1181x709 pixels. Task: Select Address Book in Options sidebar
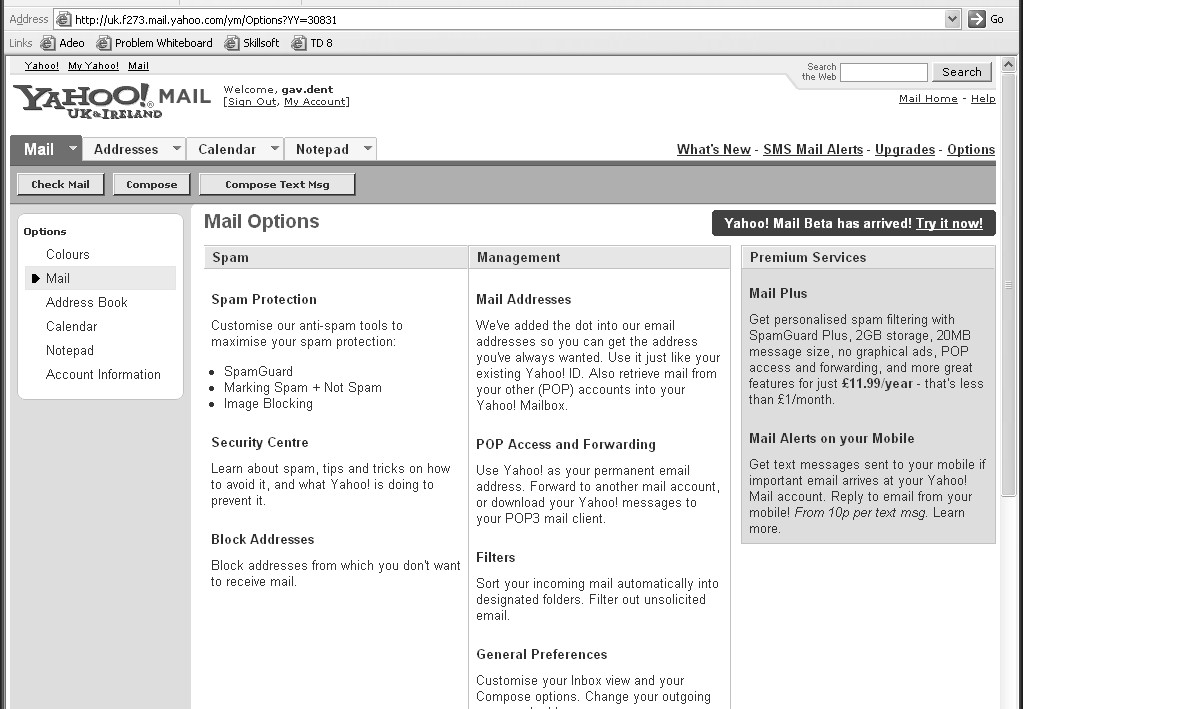(x=87, y=303)
